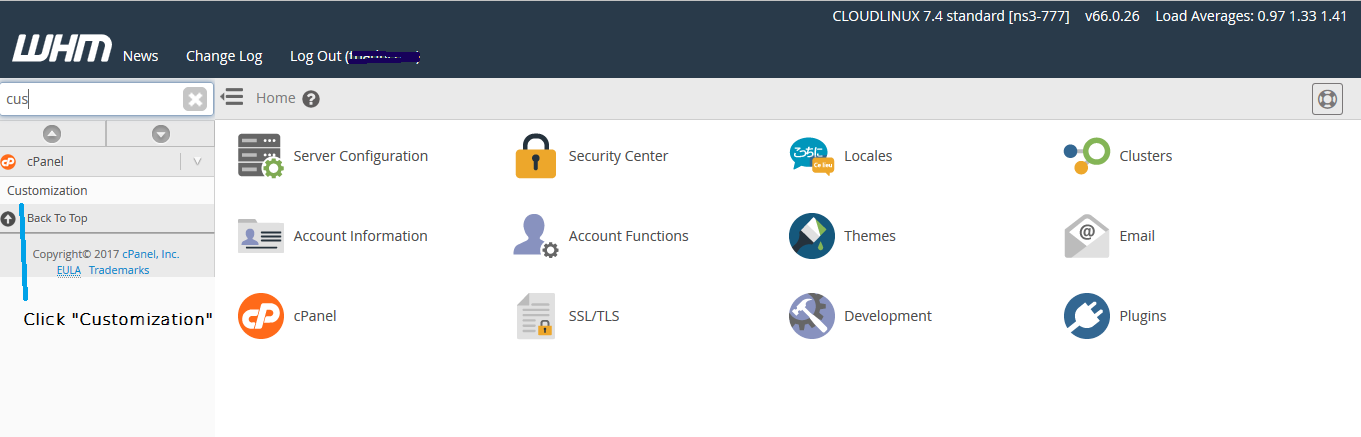
Task: Toggle the sidebar collapse menu icon
Action: (x=232, y=97)
